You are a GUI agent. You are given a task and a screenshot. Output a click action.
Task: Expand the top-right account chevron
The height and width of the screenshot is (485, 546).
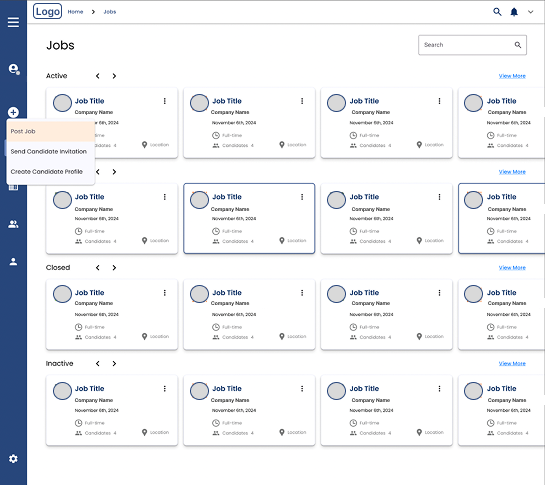click(x=530, y=12)
